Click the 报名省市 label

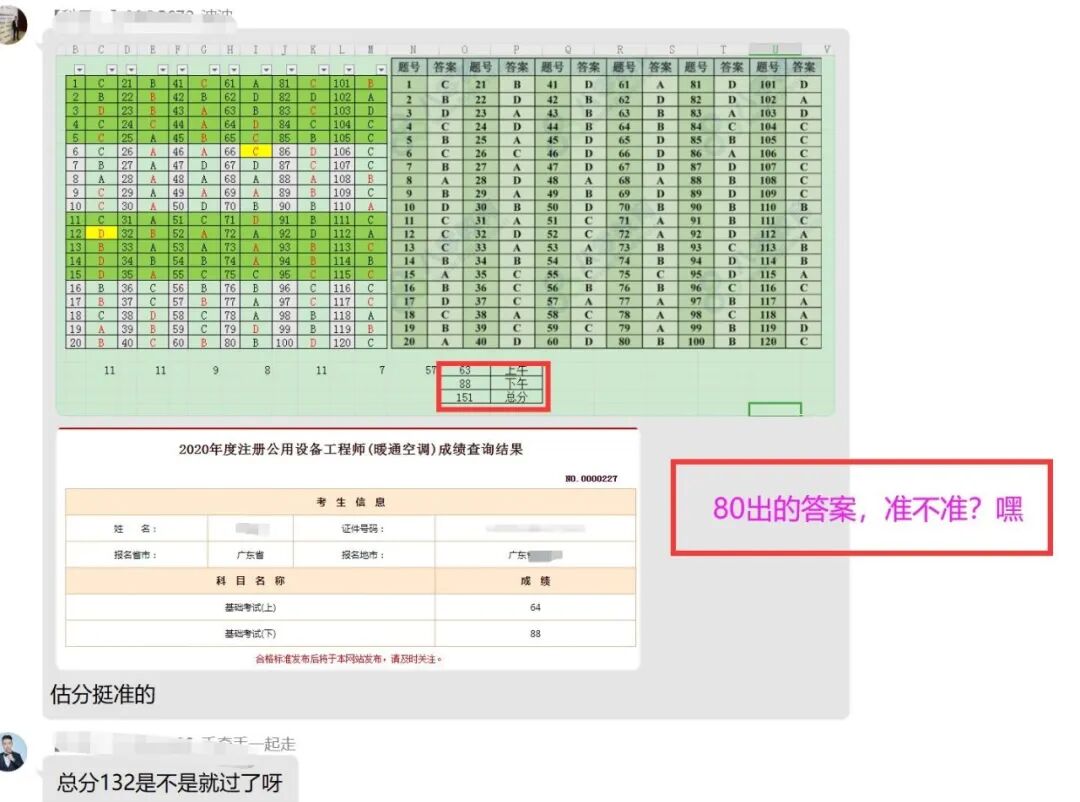tap(135, 555)
